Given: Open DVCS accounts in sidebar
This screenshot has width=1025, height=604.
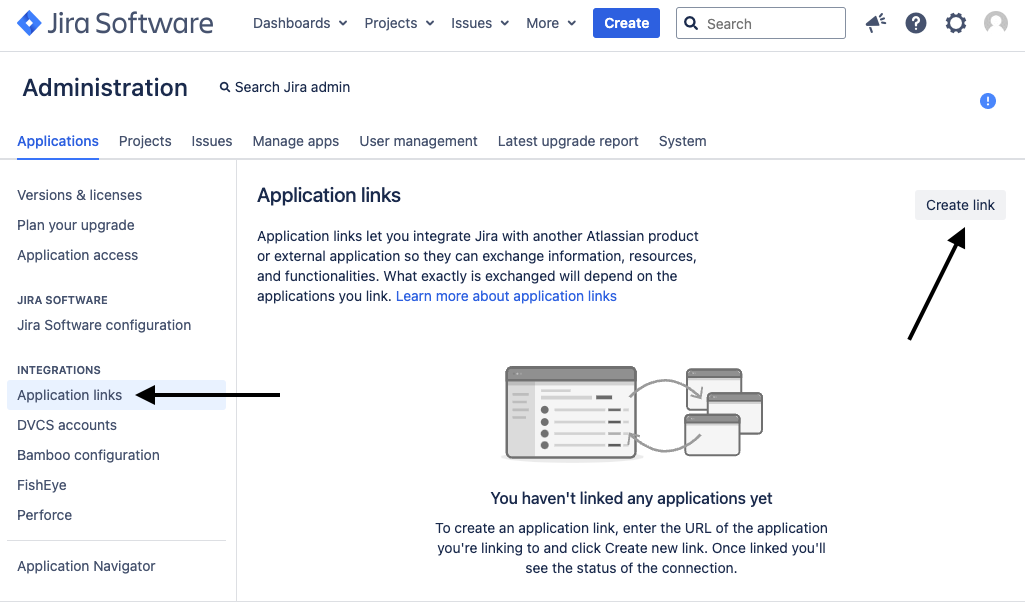Looking at the screenshot, I should 67,426.
